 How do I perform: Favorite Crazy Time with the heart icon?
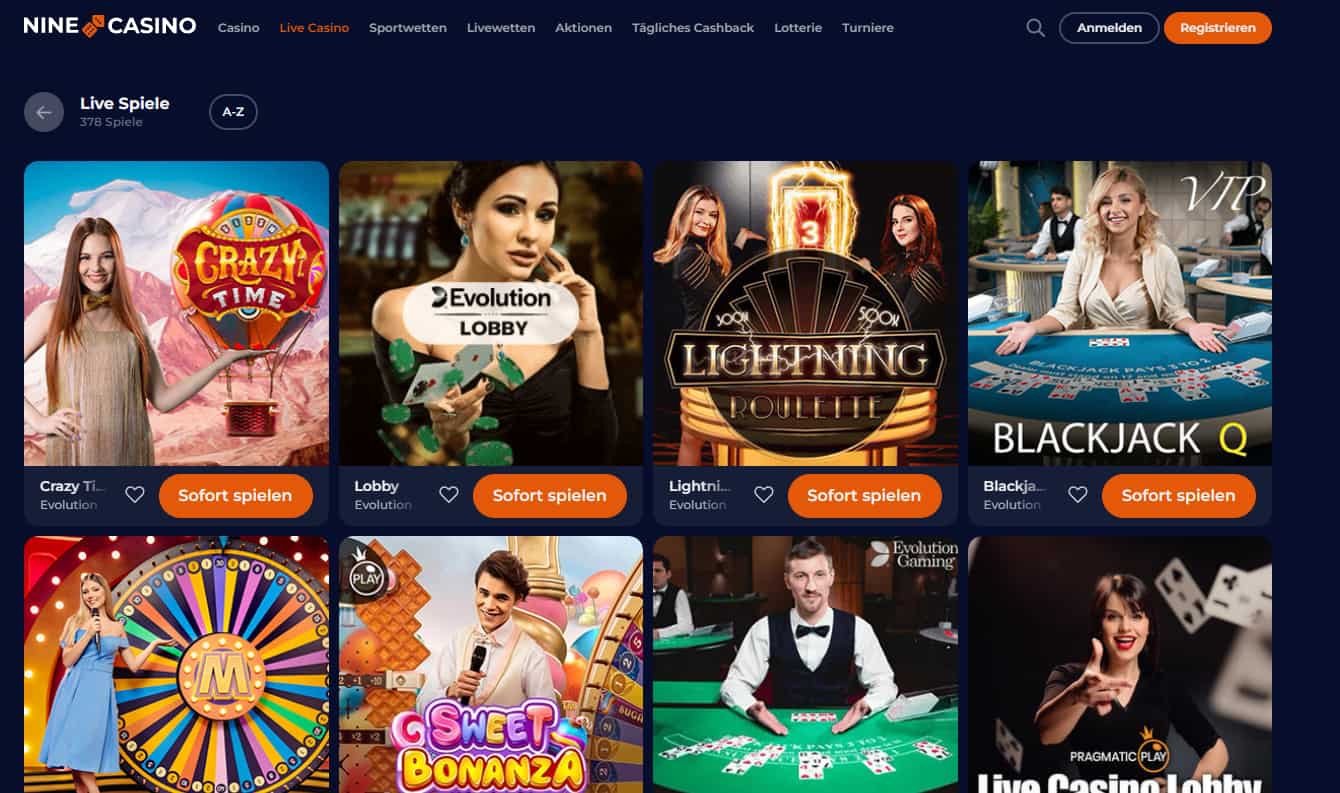click(x=135, y=495)
